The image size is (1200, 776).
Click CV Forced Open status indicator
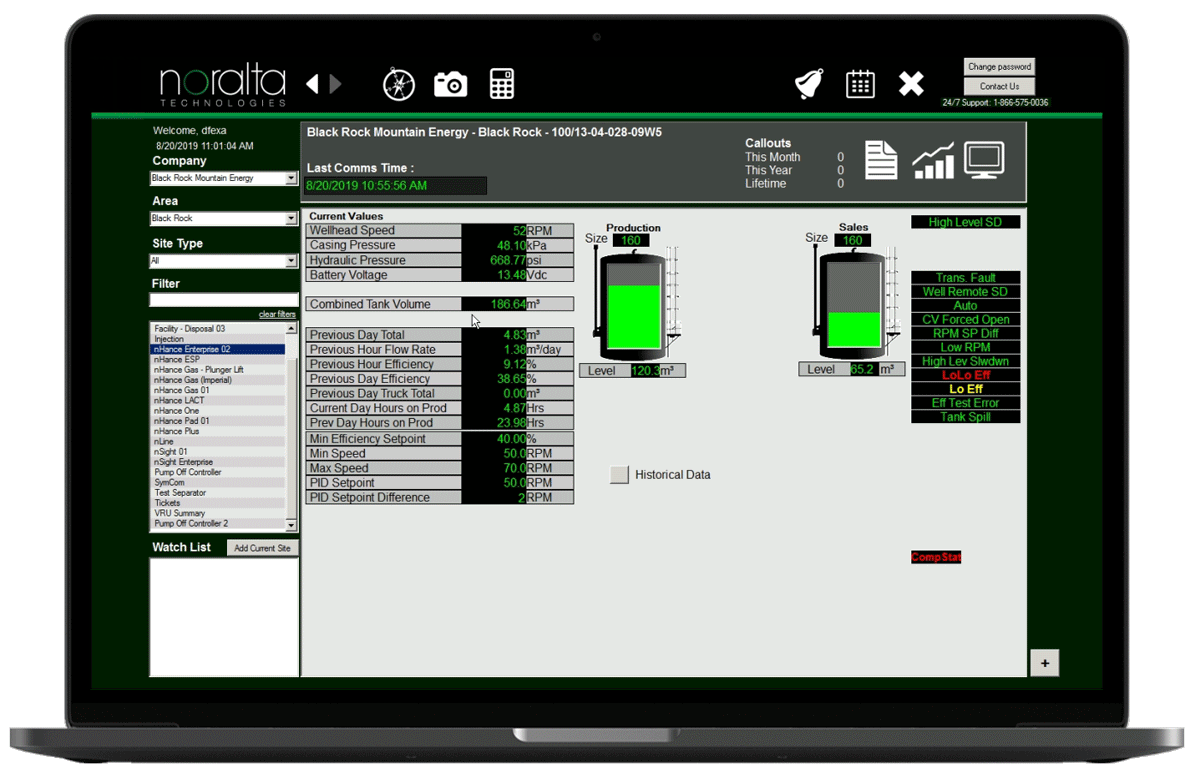pos(965,320)
